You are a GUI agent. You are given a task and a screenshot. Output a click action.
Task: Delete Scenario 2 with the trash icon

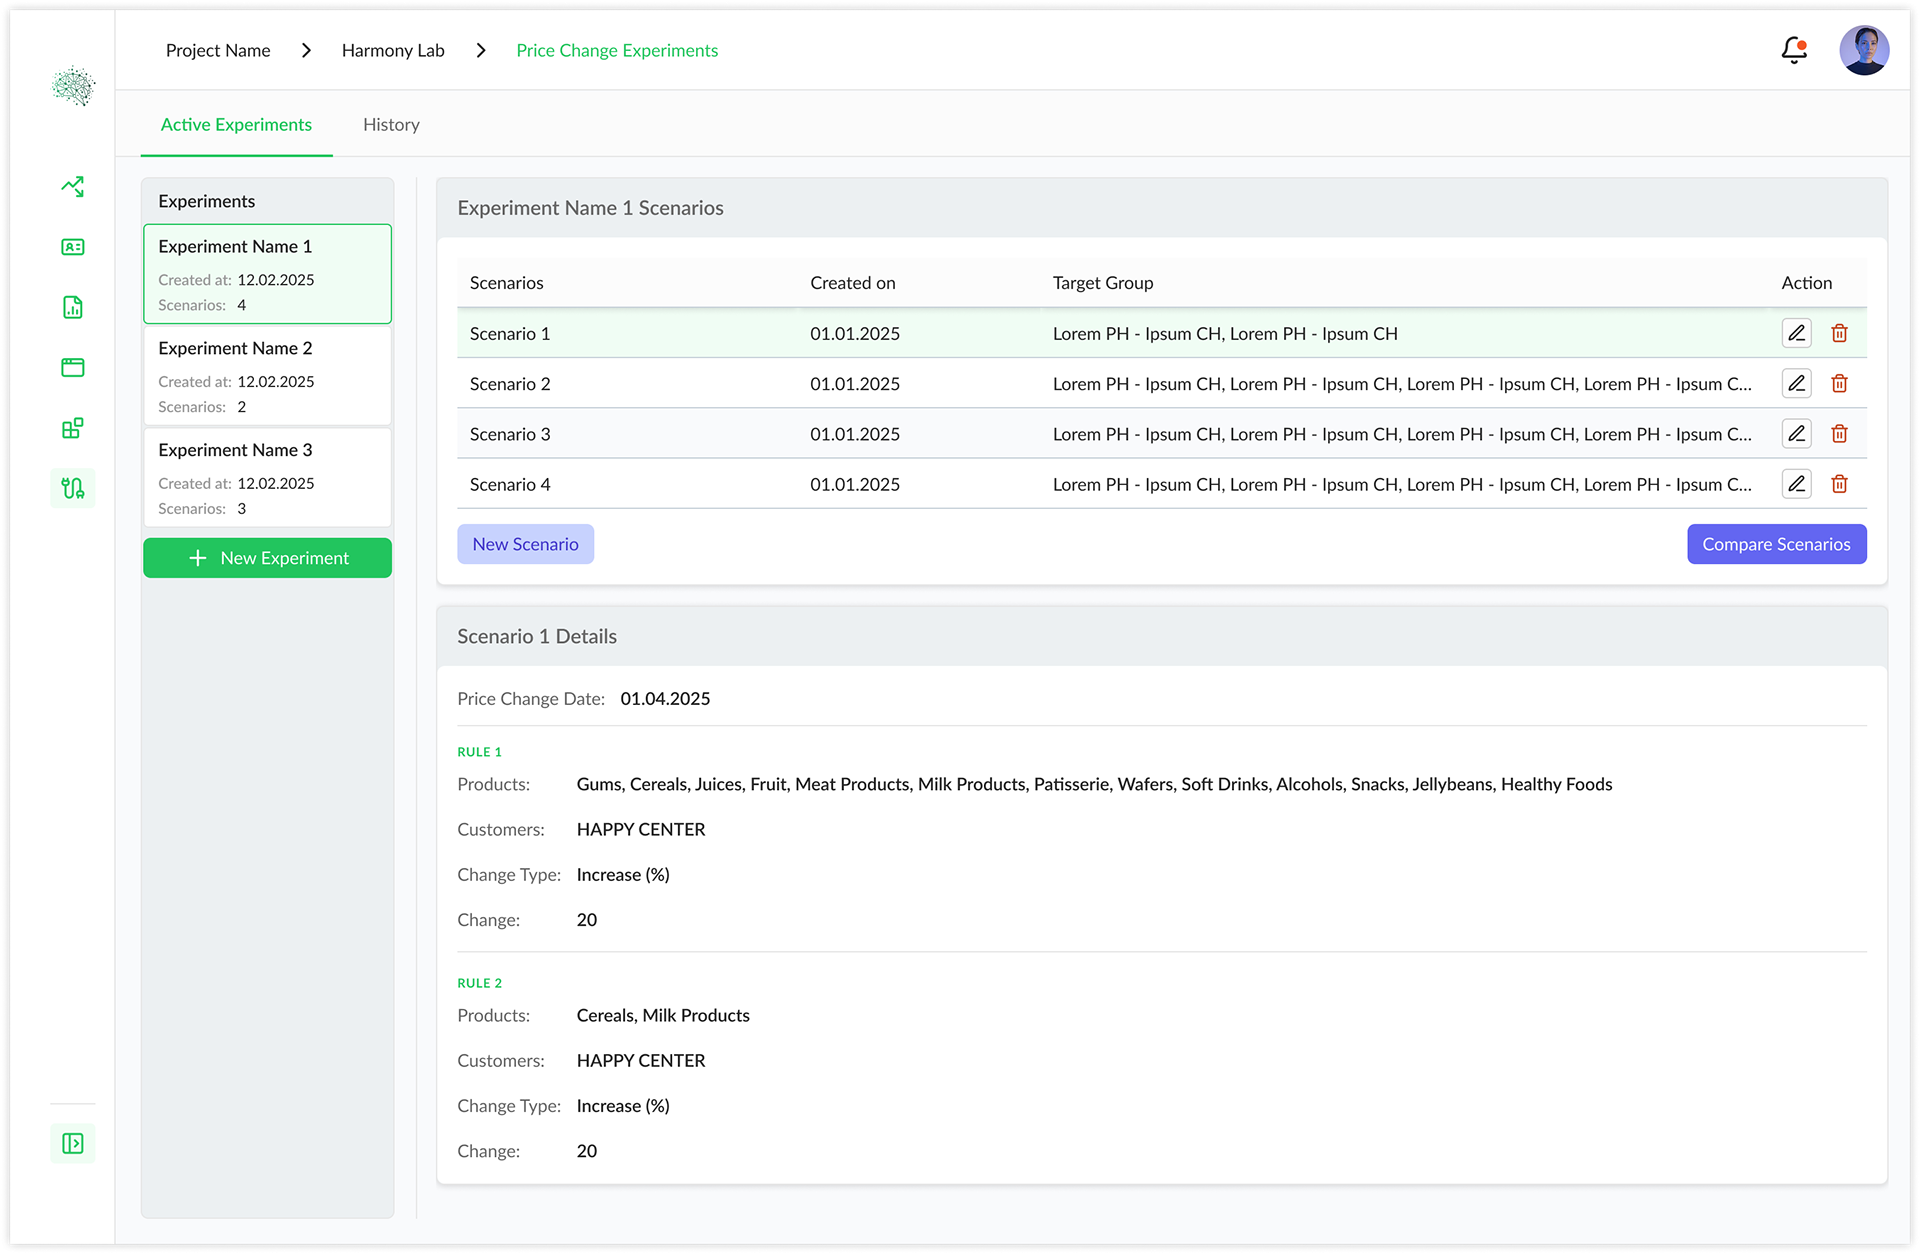[x=1839, y=383]
